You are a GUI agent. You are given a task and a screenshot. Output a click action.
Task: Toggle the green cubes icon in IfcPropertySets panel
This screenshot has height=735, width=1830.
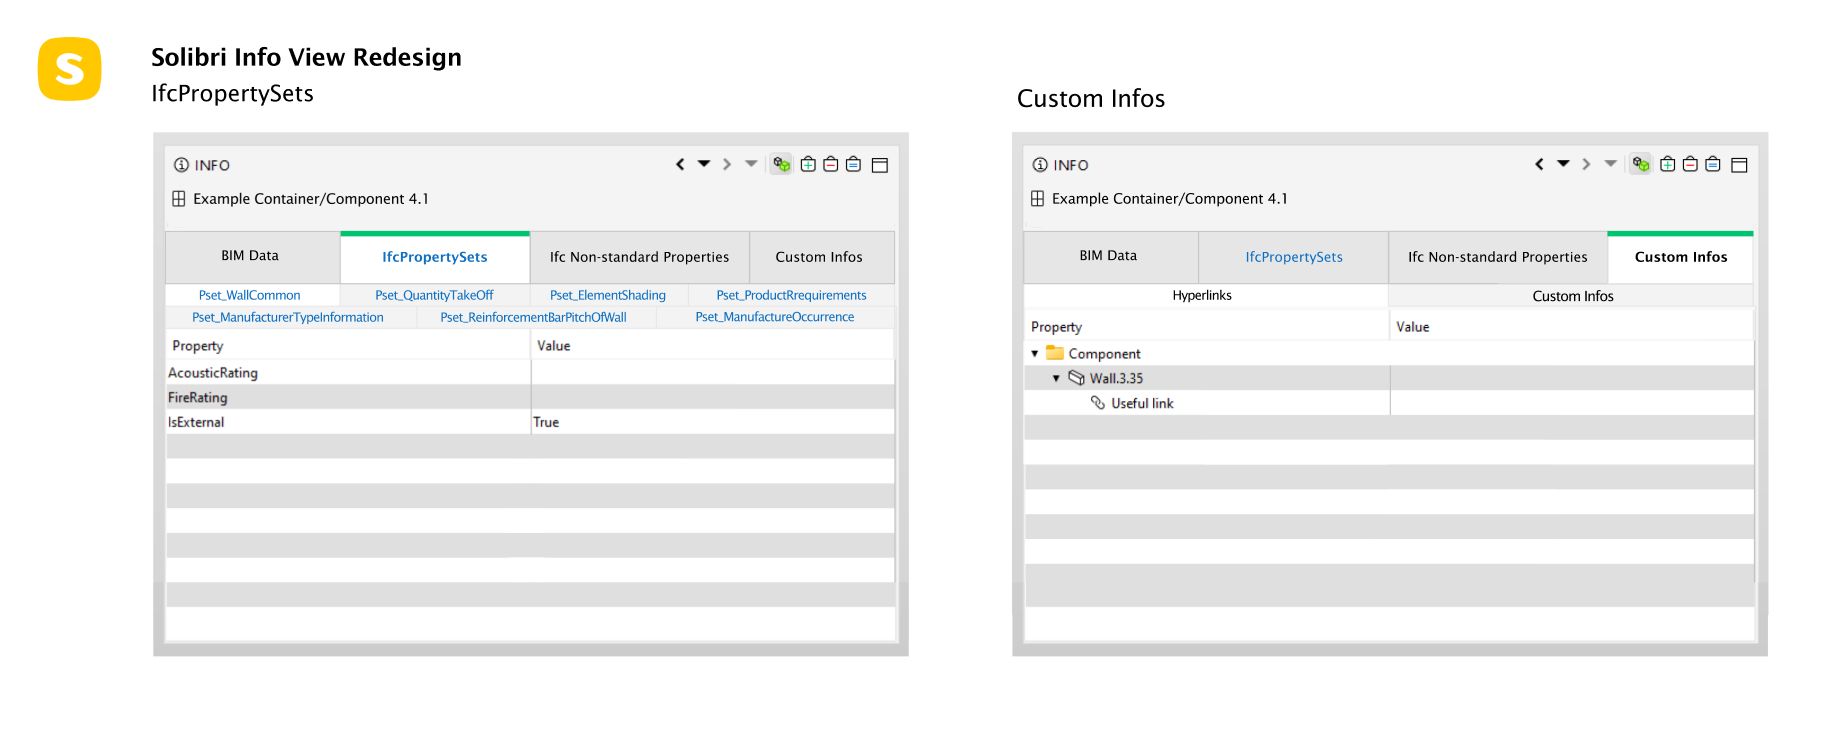tap(782, 164)
